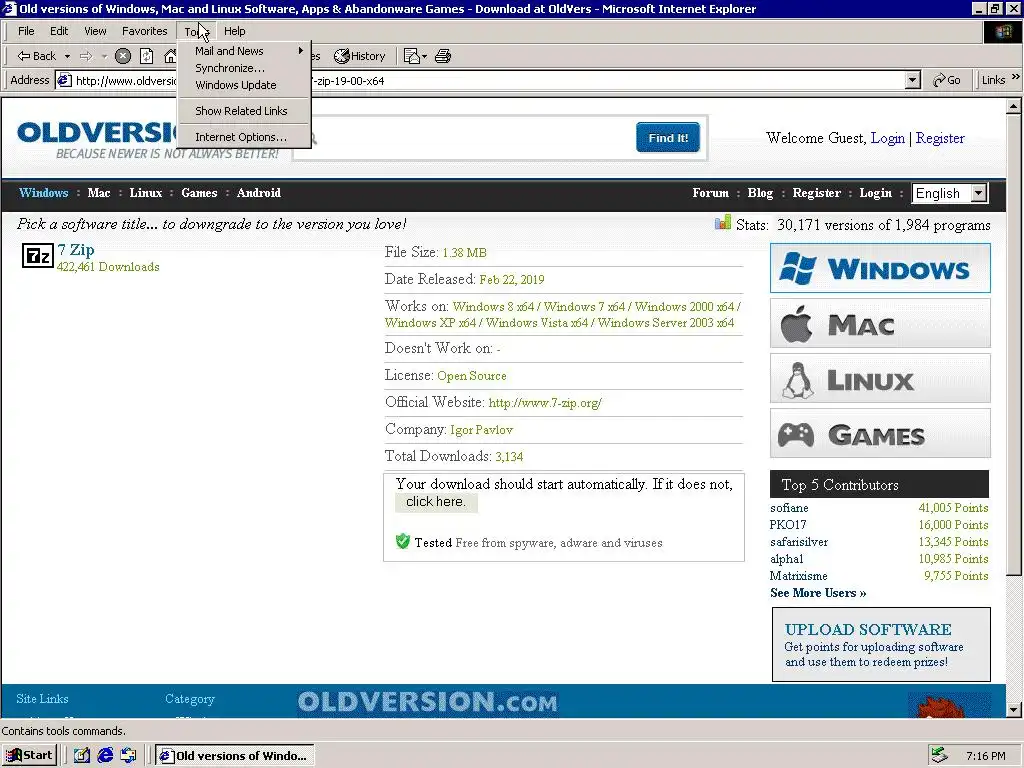Click the stats bar chart icon

(x=722, y=223)
